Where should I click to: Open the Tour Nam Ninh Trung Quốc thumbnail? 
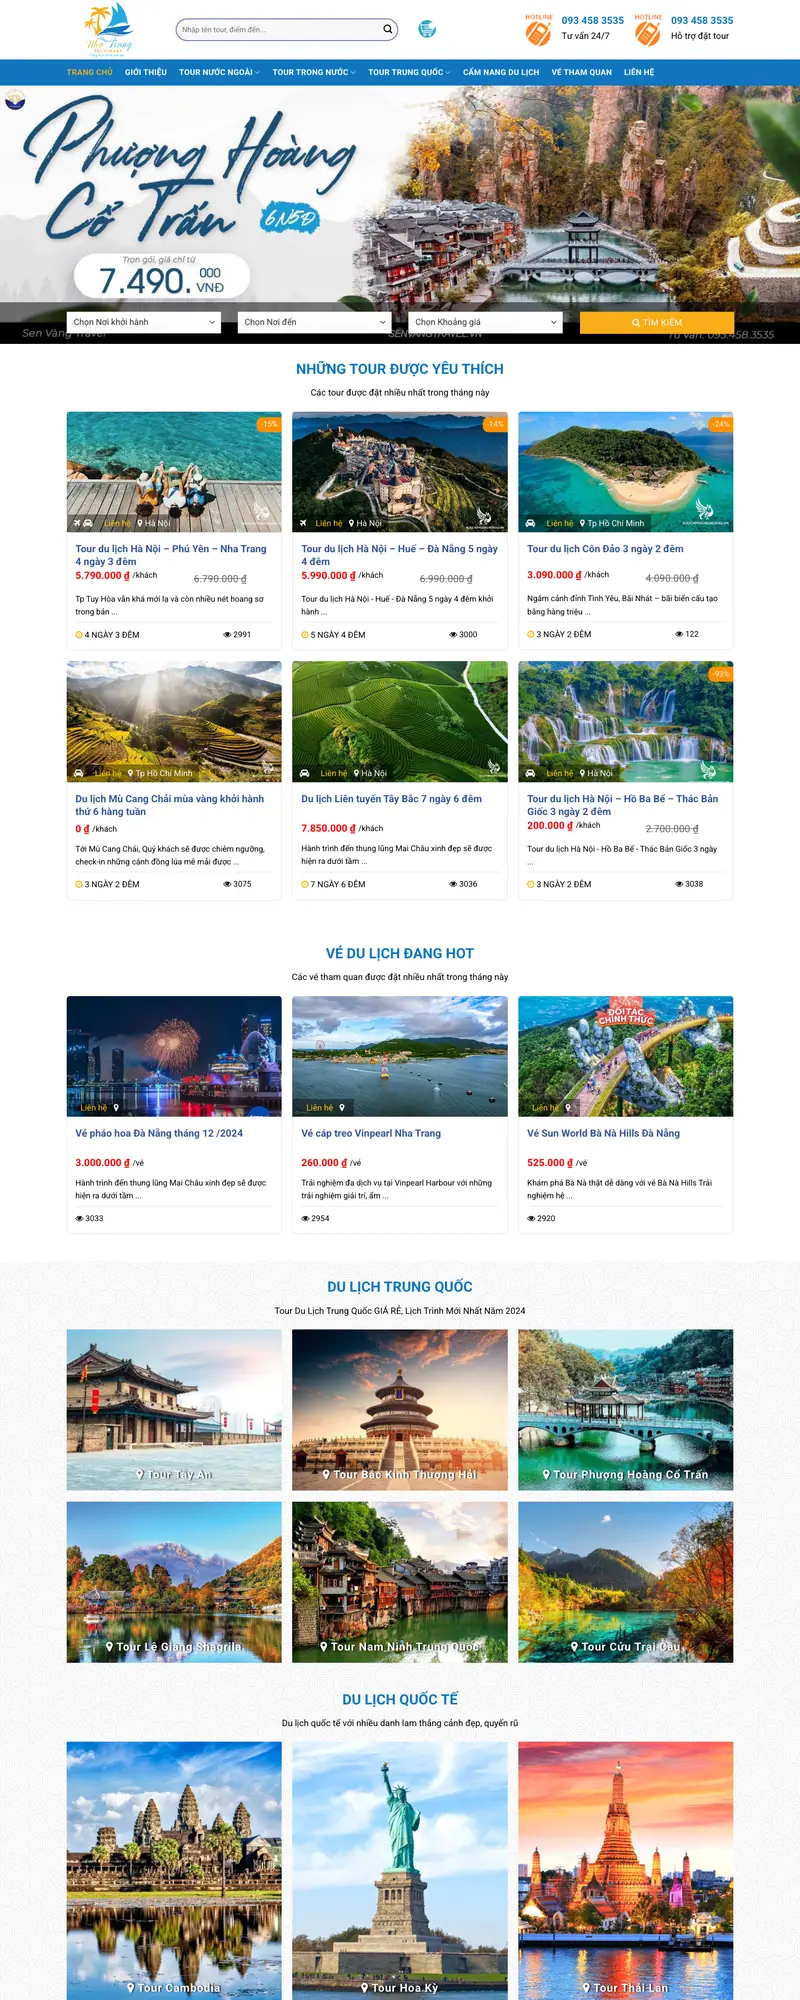(400, 1582)
